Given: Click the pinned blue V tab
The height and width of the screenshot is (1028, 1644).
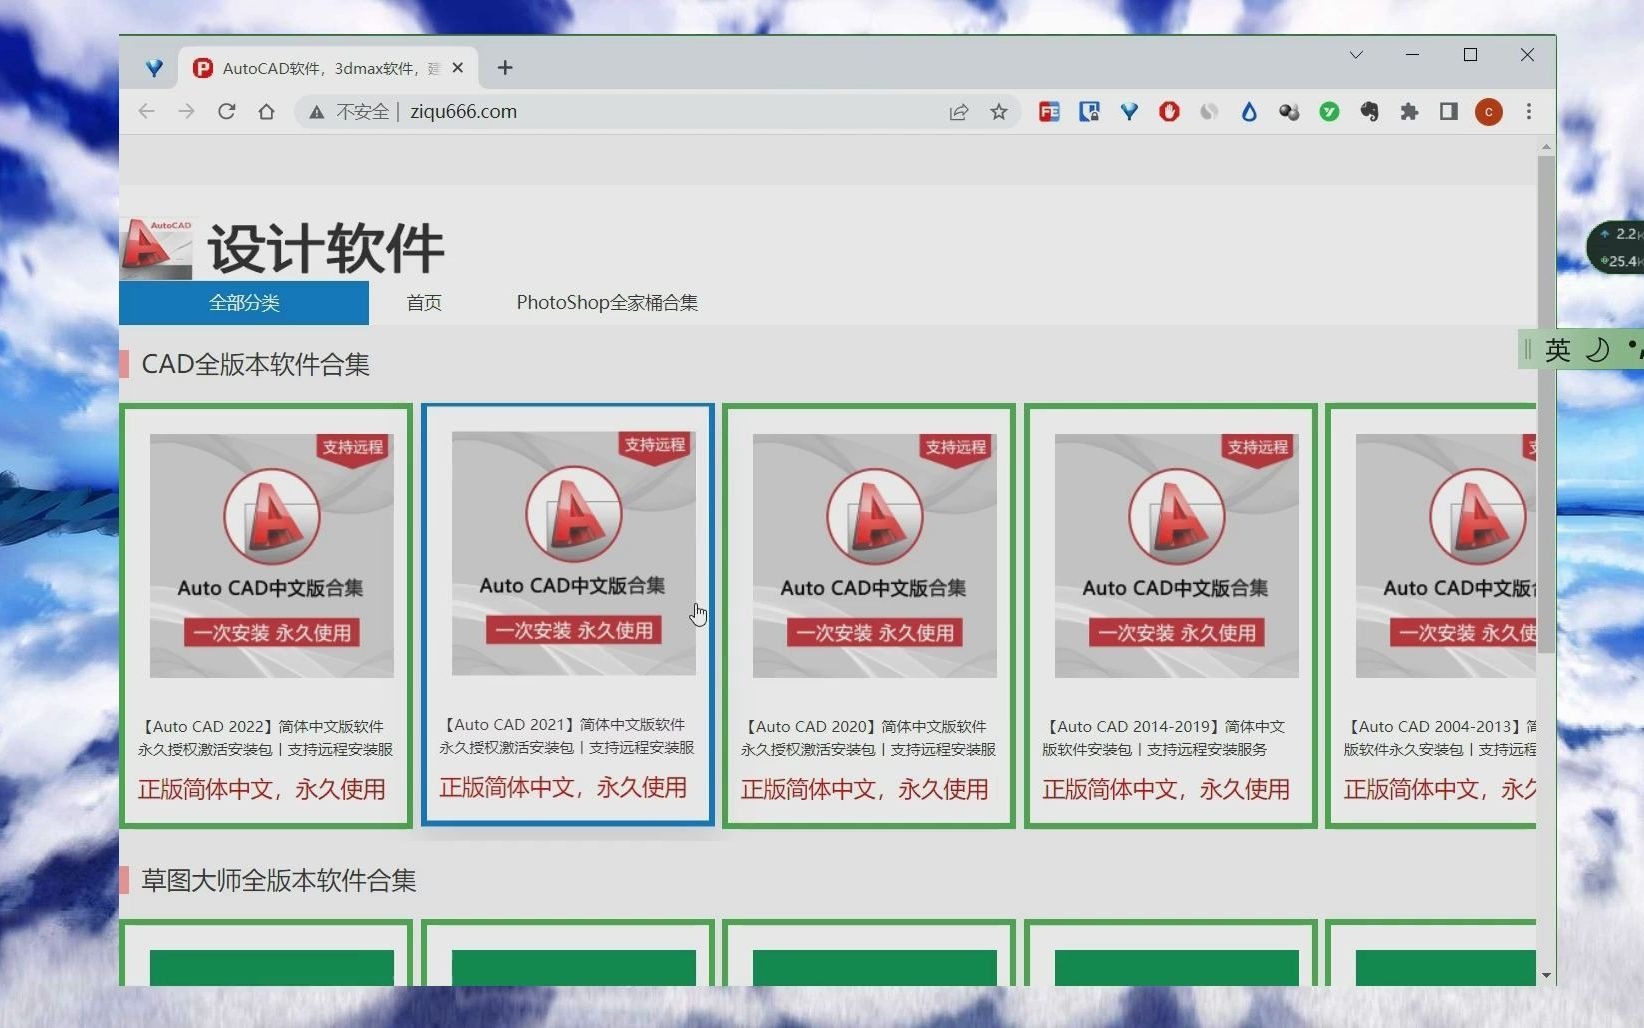Looking at the screenshot, I should coord(154,68).
